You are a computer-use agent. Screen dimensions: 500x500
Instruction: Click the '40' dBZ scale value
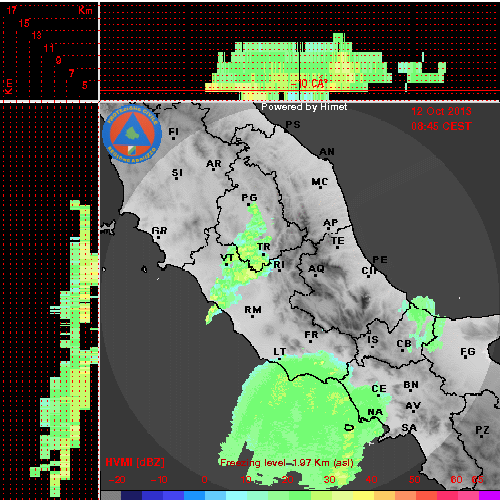click(x=371, y=480)
